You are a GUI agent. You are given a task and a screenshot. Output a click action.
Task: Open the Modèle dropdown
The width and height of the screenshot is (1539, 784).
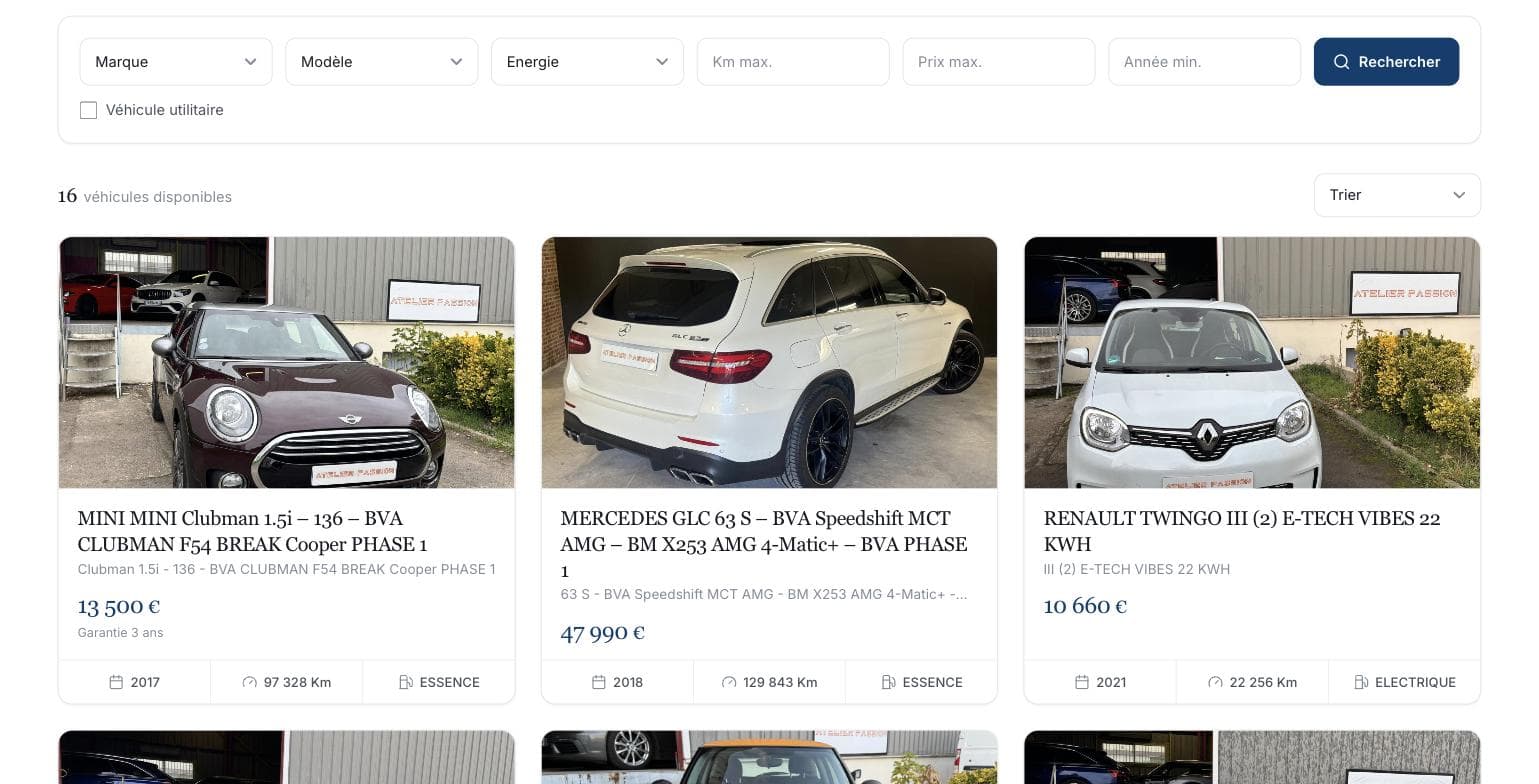click(382, 62)
